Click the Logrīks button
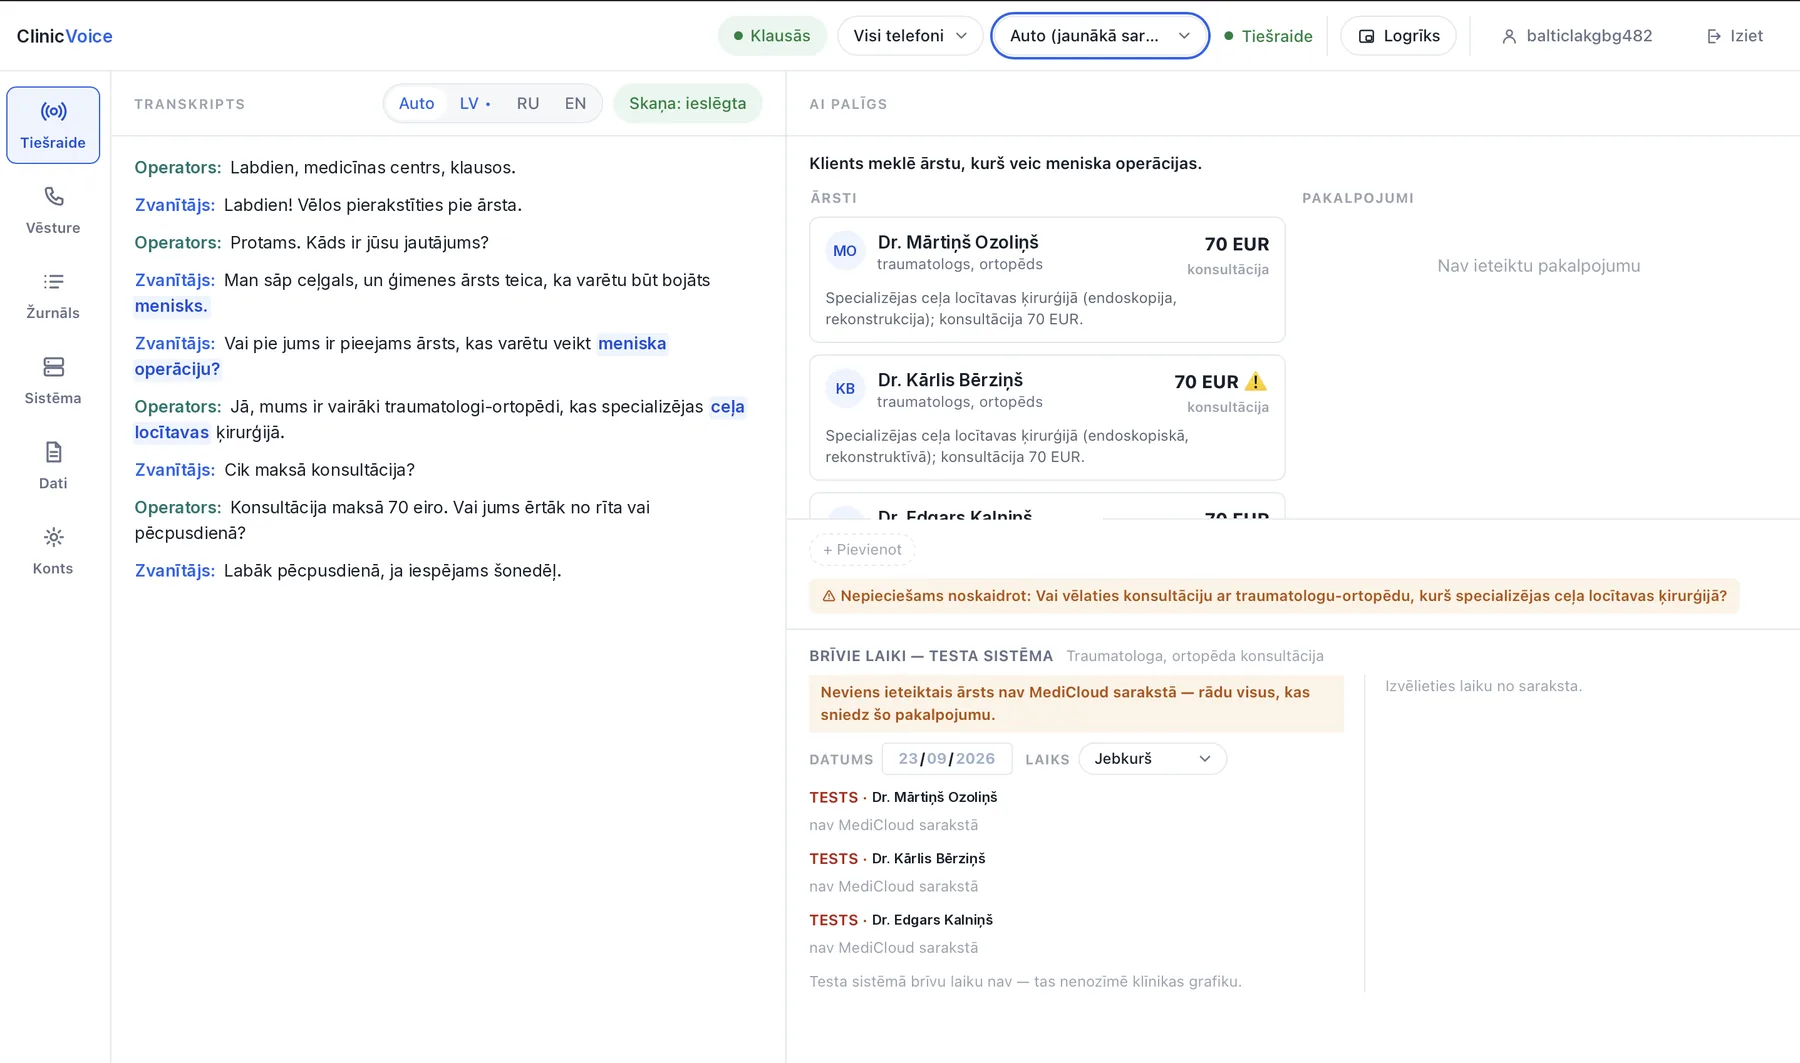This screenshot has height=1063, width=1800. (x=1398, y=36)
